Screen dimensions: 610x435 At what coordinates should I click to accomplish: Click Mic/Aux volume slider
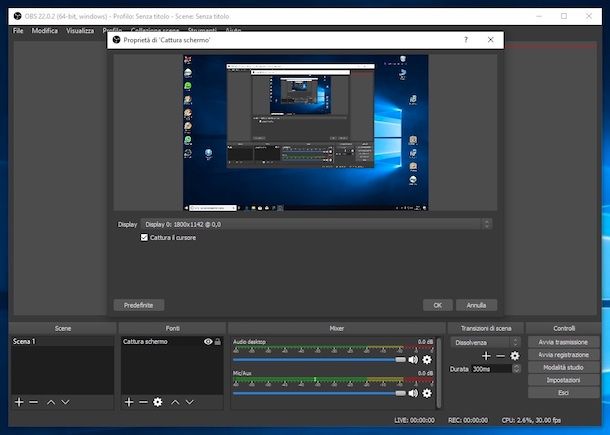(x=319, y=393)
